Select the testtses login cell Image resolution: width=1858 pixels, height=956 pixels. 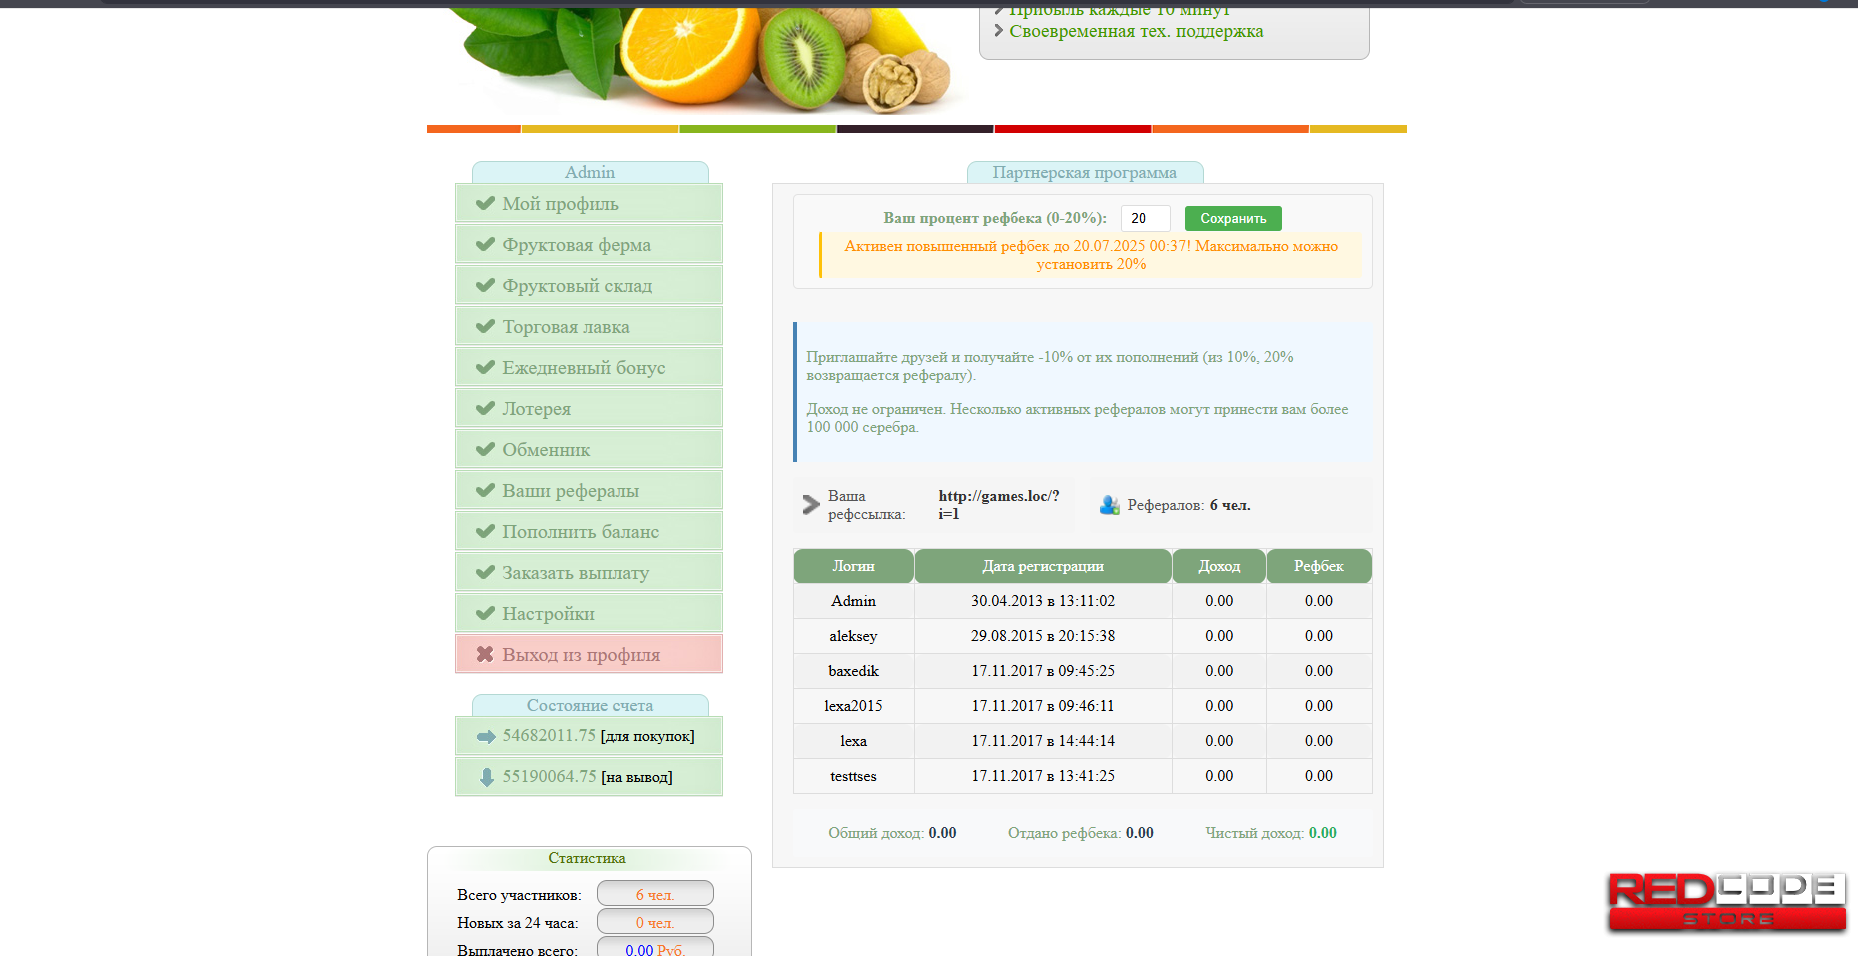(x=853, y=776)
